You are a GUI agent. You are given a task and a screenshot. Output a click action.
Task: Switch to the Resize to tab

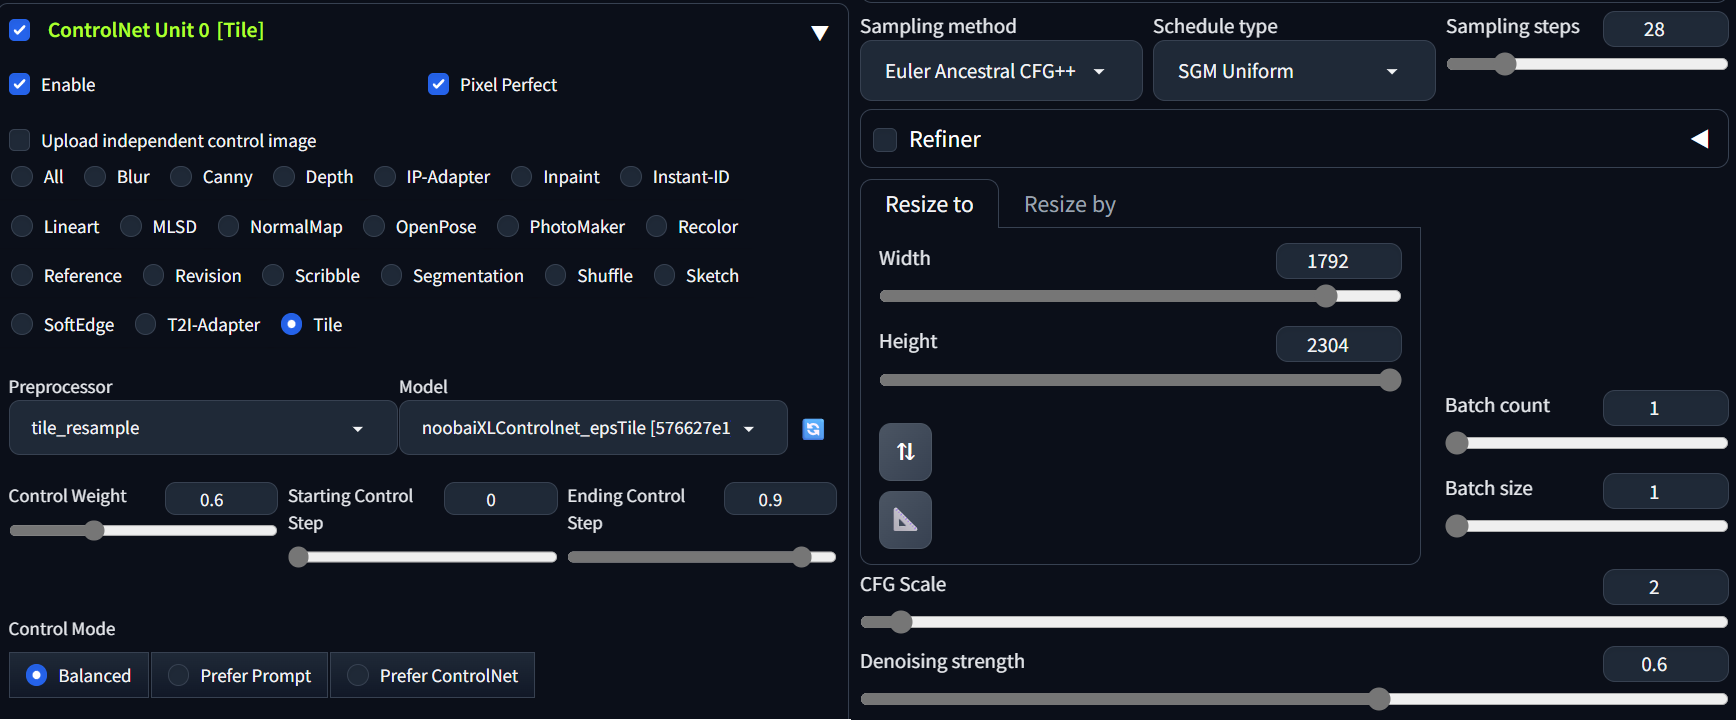click(929, 204)
